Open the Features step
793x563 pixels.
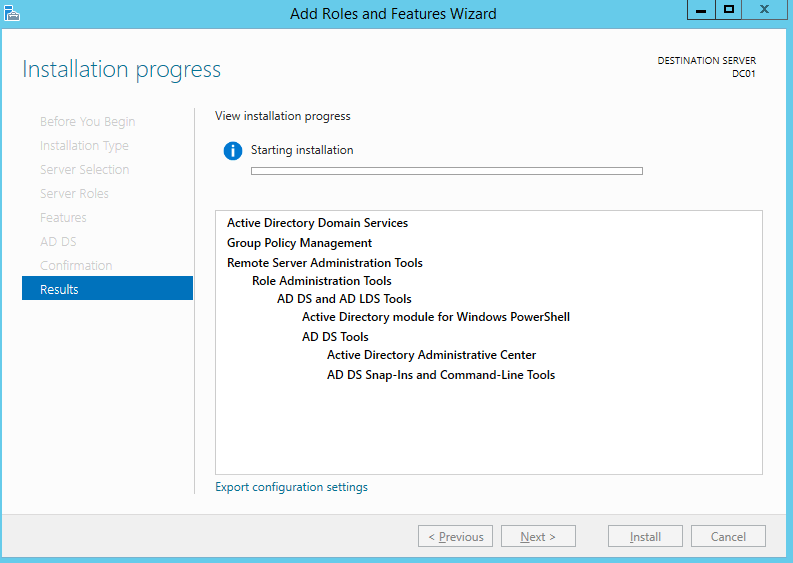coord(63,218)
